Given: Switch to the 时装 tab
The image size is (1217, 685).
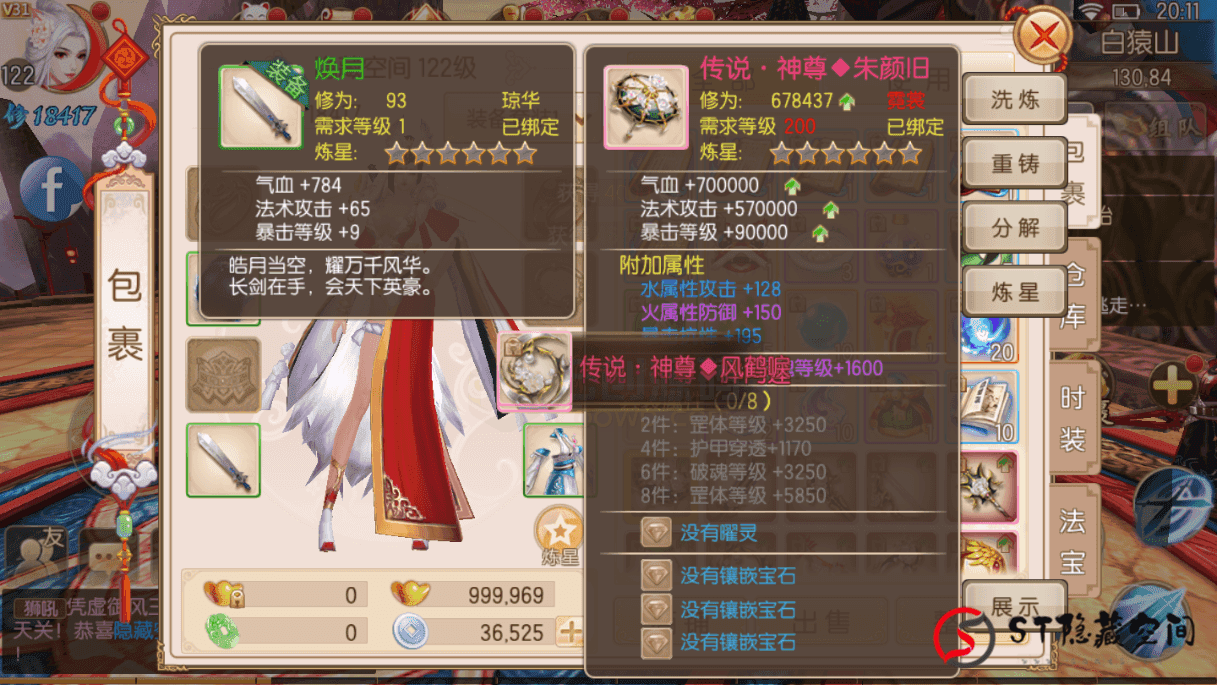Looking at the screenshot, I should (1074, 417).
